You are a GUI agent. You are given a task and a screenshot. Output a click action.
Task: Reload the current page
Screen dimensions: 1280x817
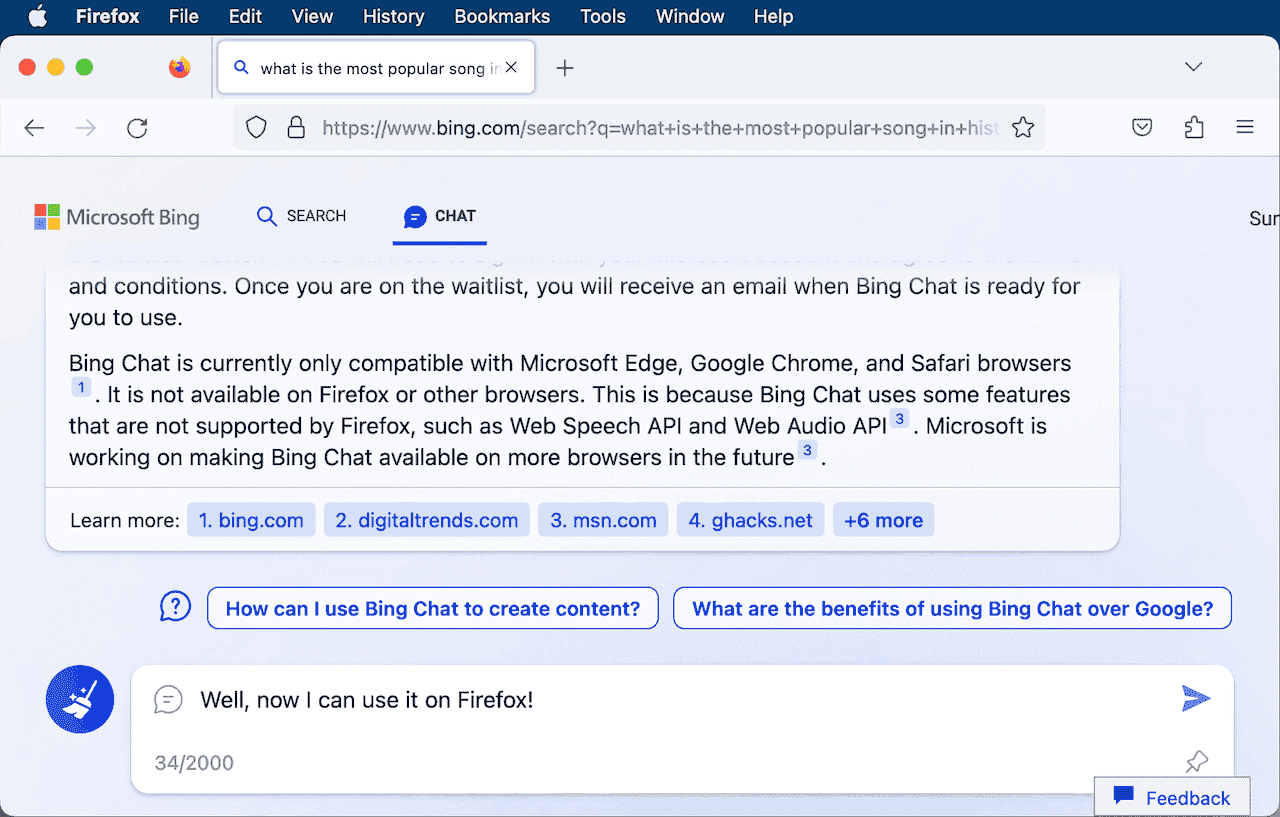[x=138, y=128]
